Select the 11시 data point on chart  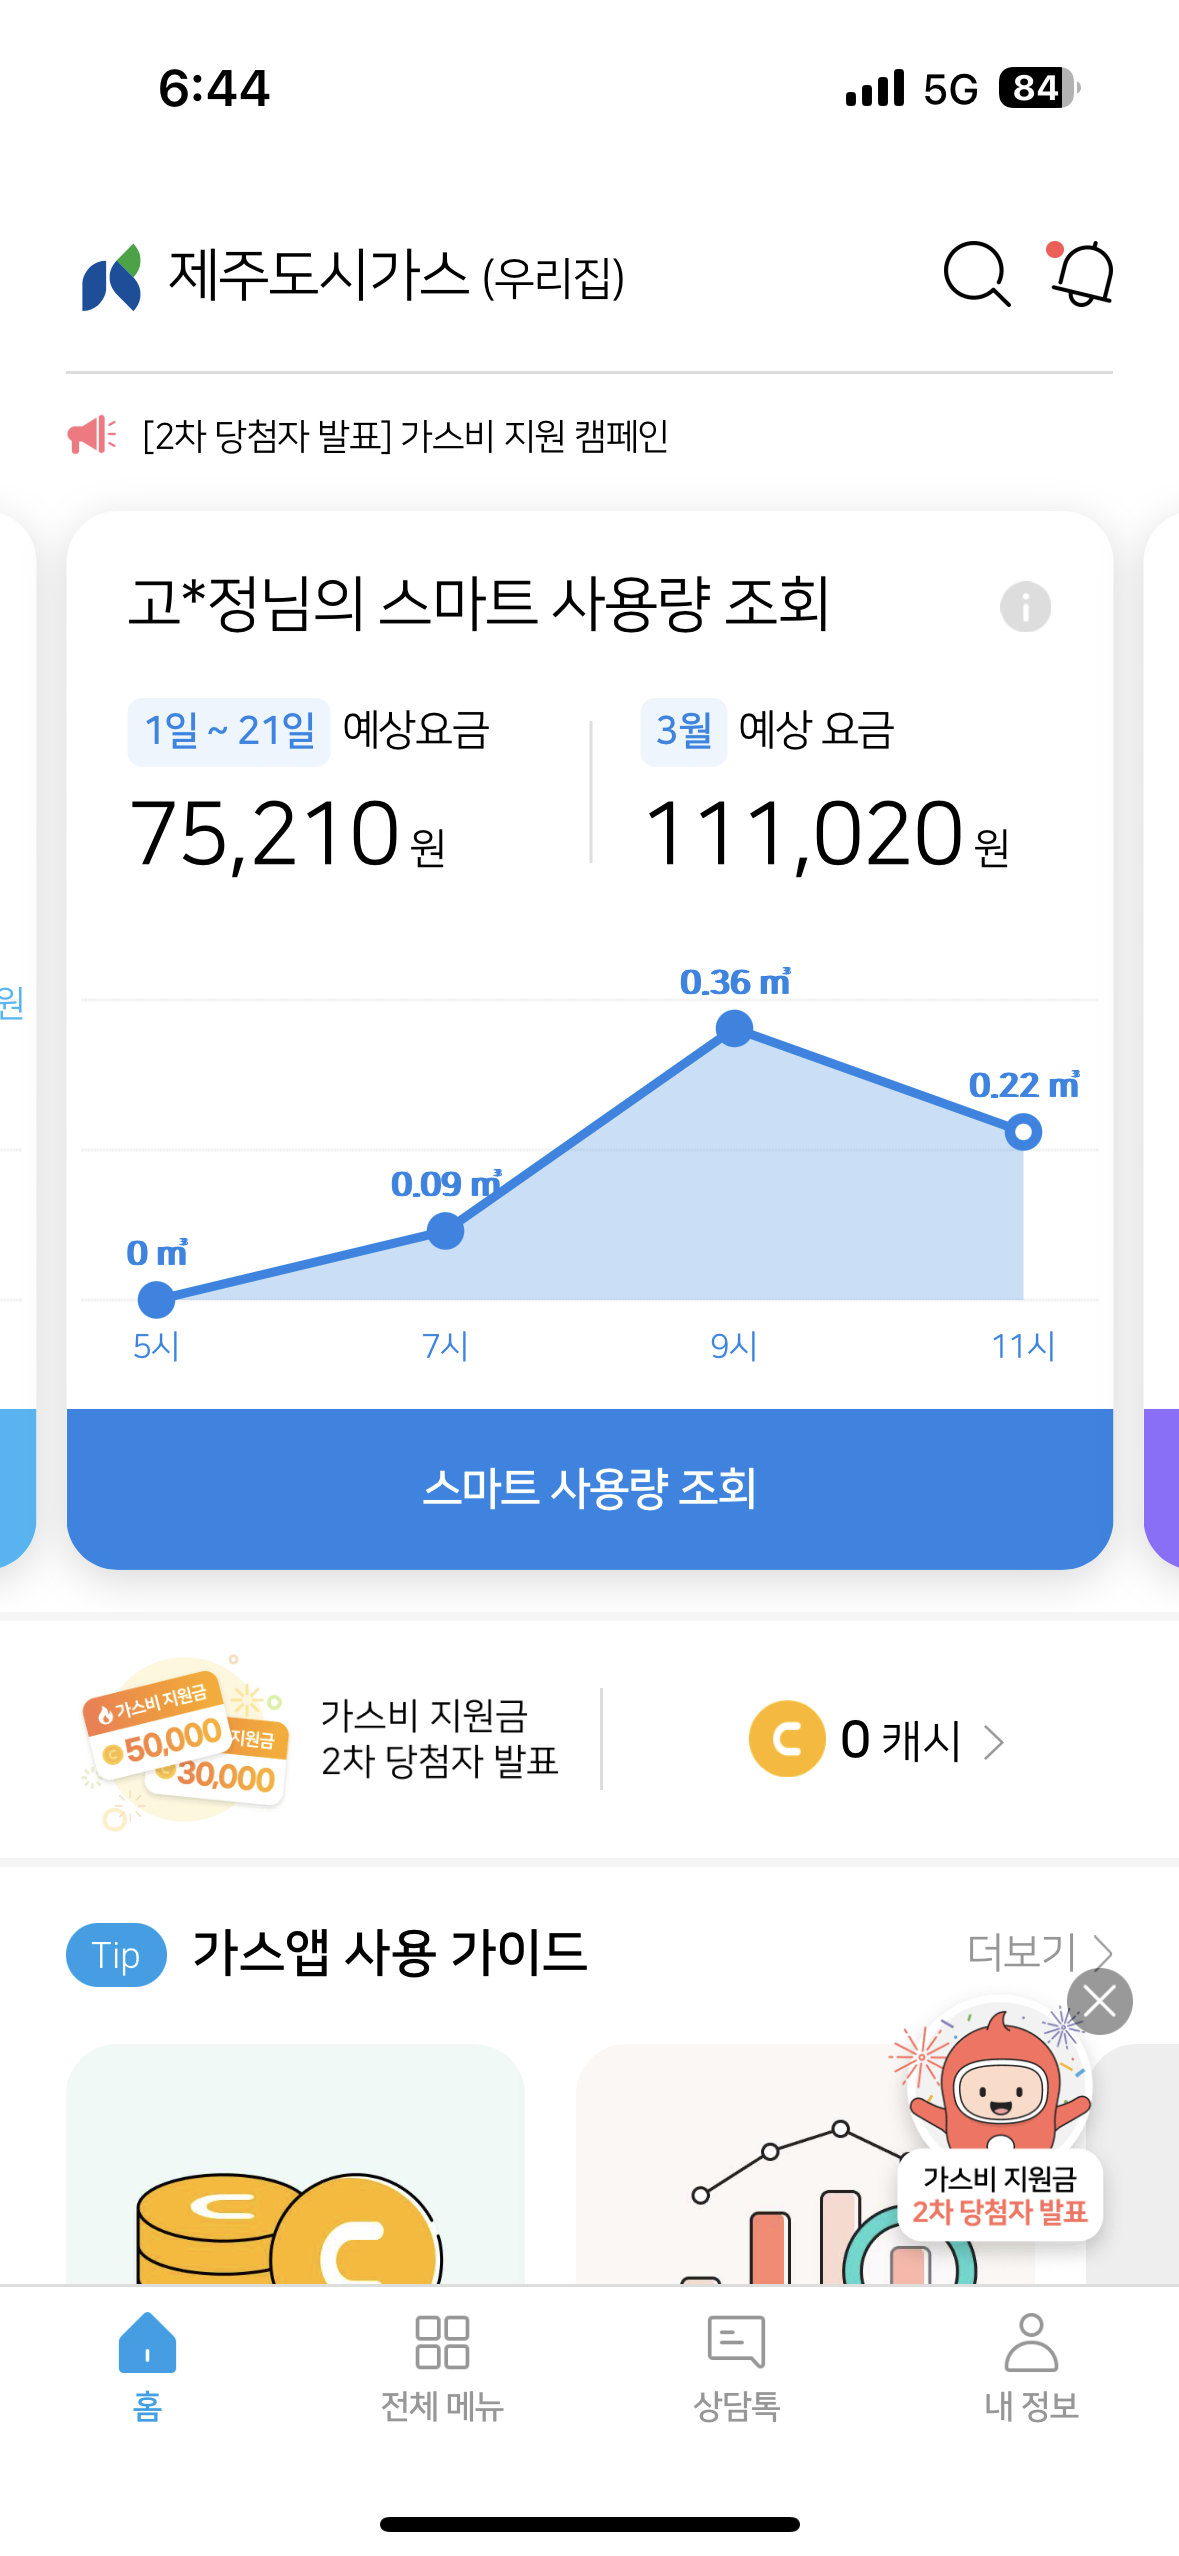point(1023,1132)
